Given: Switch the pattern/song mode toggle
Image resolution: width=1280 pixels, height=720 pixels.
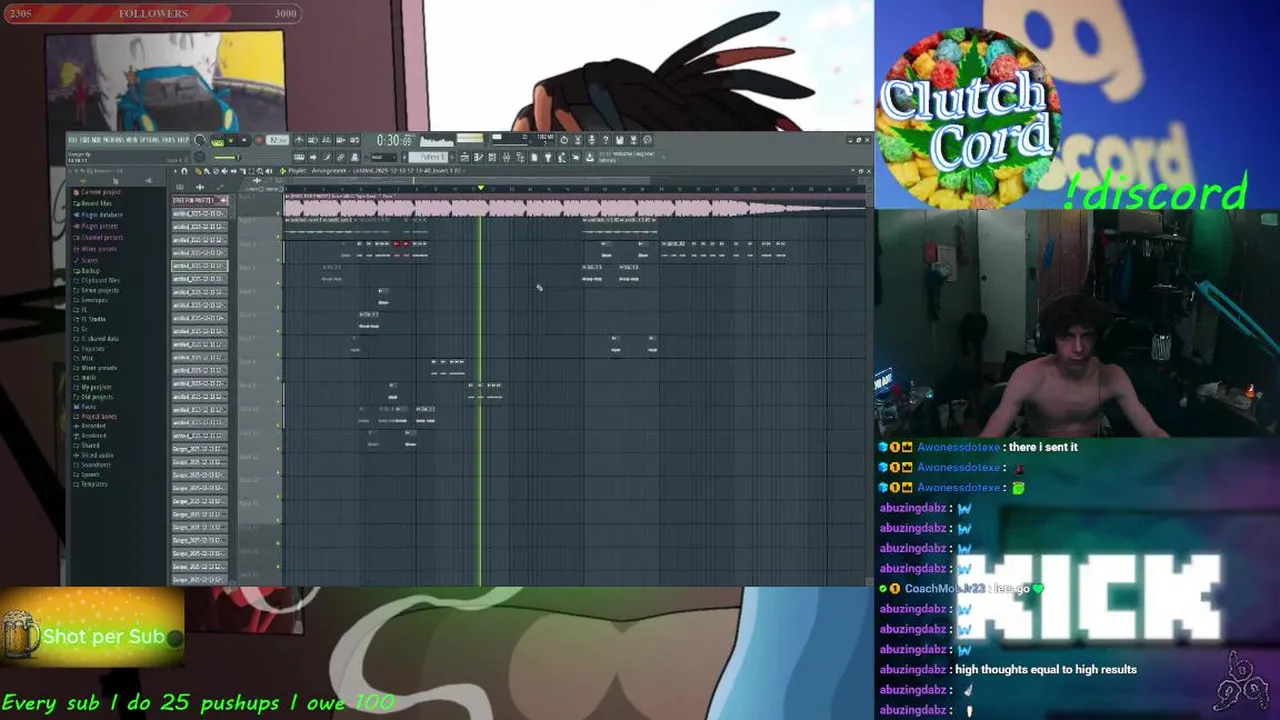Looking at the screenshot, I should point(217,141).
